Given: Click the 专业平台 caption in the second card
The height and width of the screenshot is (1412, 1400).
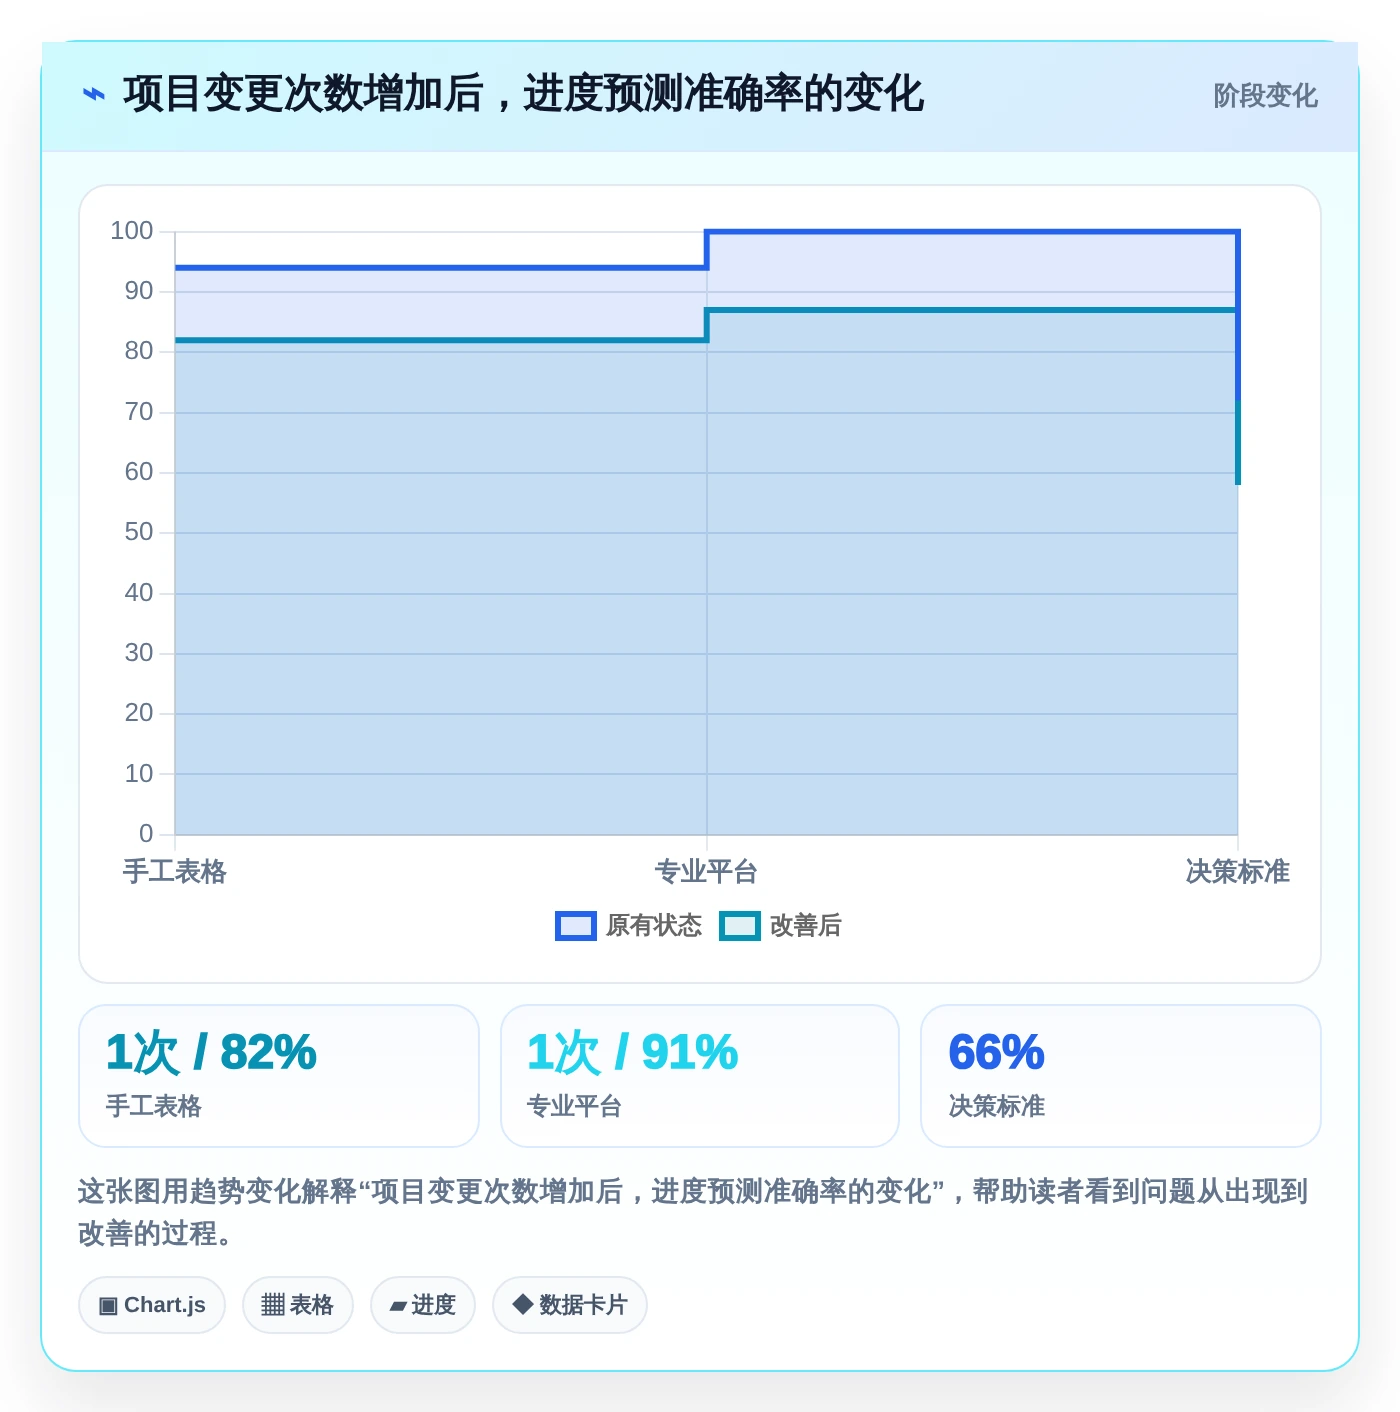Looking at the screenshot, I should point(575,1106).
